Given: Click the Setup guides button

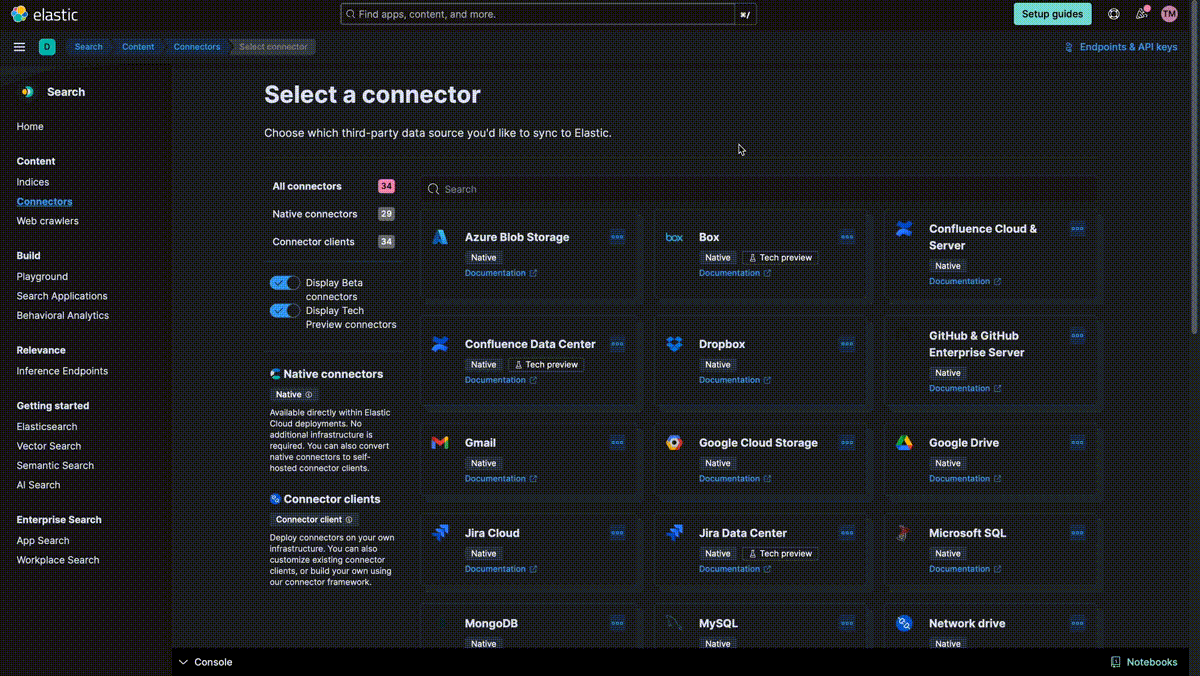Looking at the screenshot, I should click(x=1052, y=14).
